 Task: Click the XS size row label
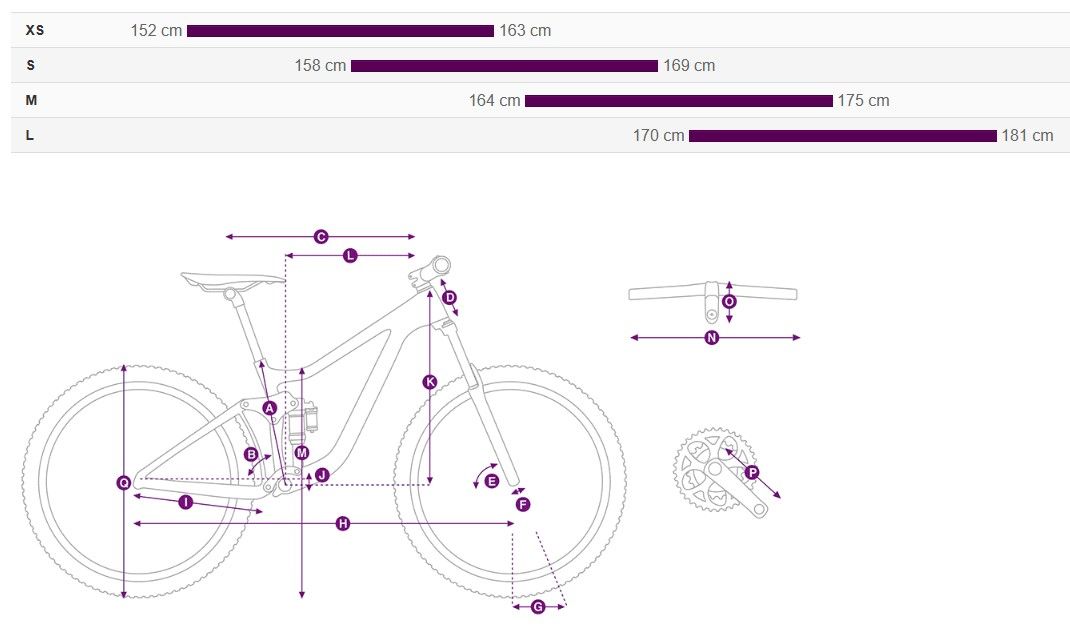coord(35,30)
